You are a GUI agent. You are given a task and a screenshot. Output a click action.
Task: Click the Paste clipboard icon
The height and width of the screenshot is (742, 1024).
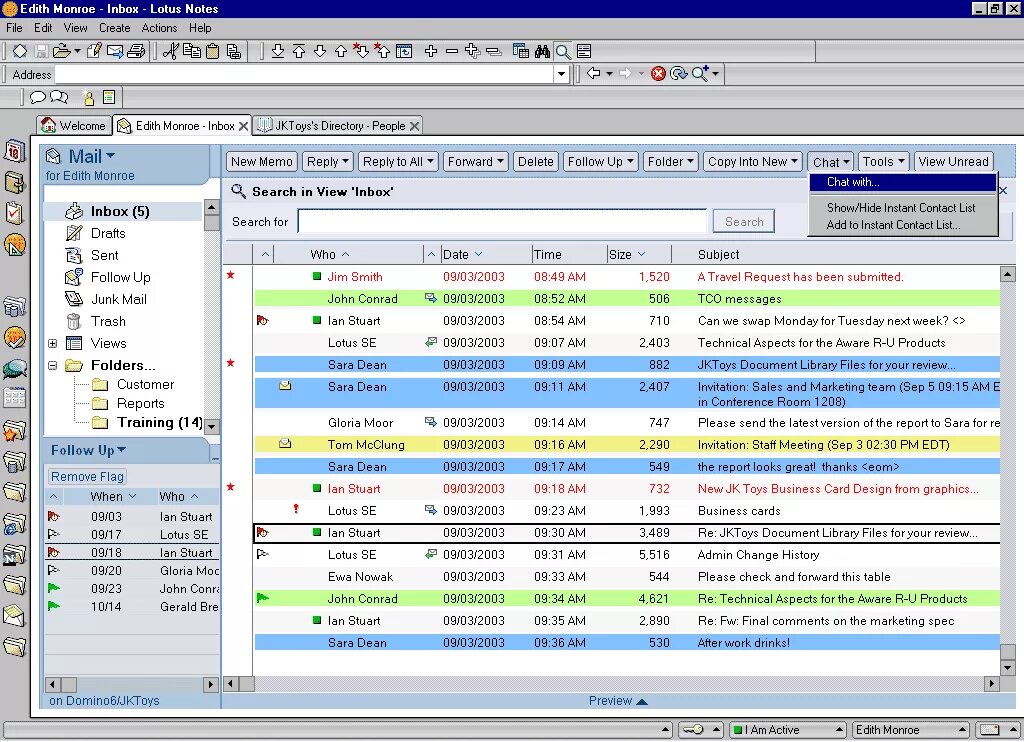click(212, 51)
